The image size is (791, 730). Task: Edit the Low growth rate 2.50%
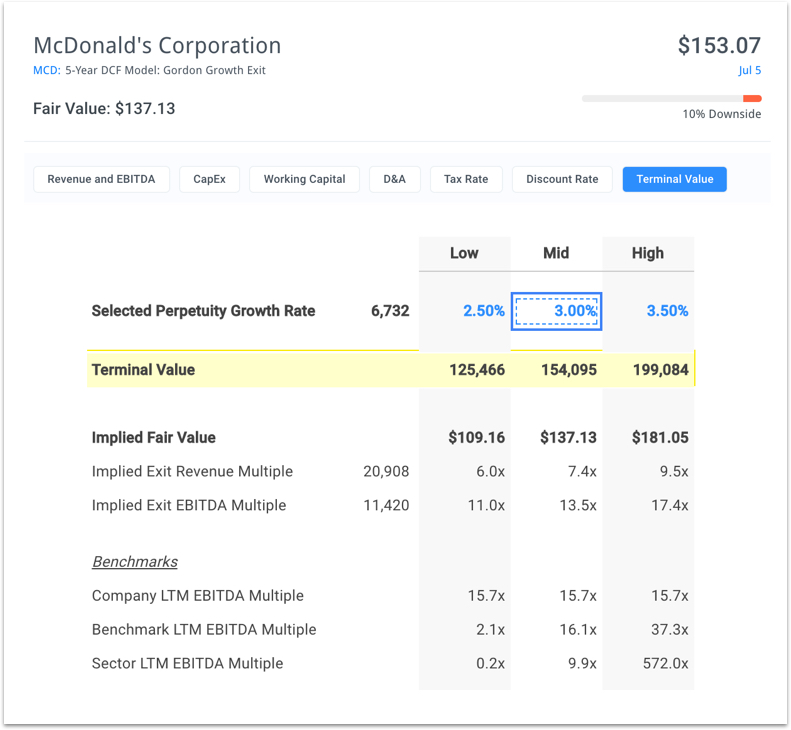[484, 311]
